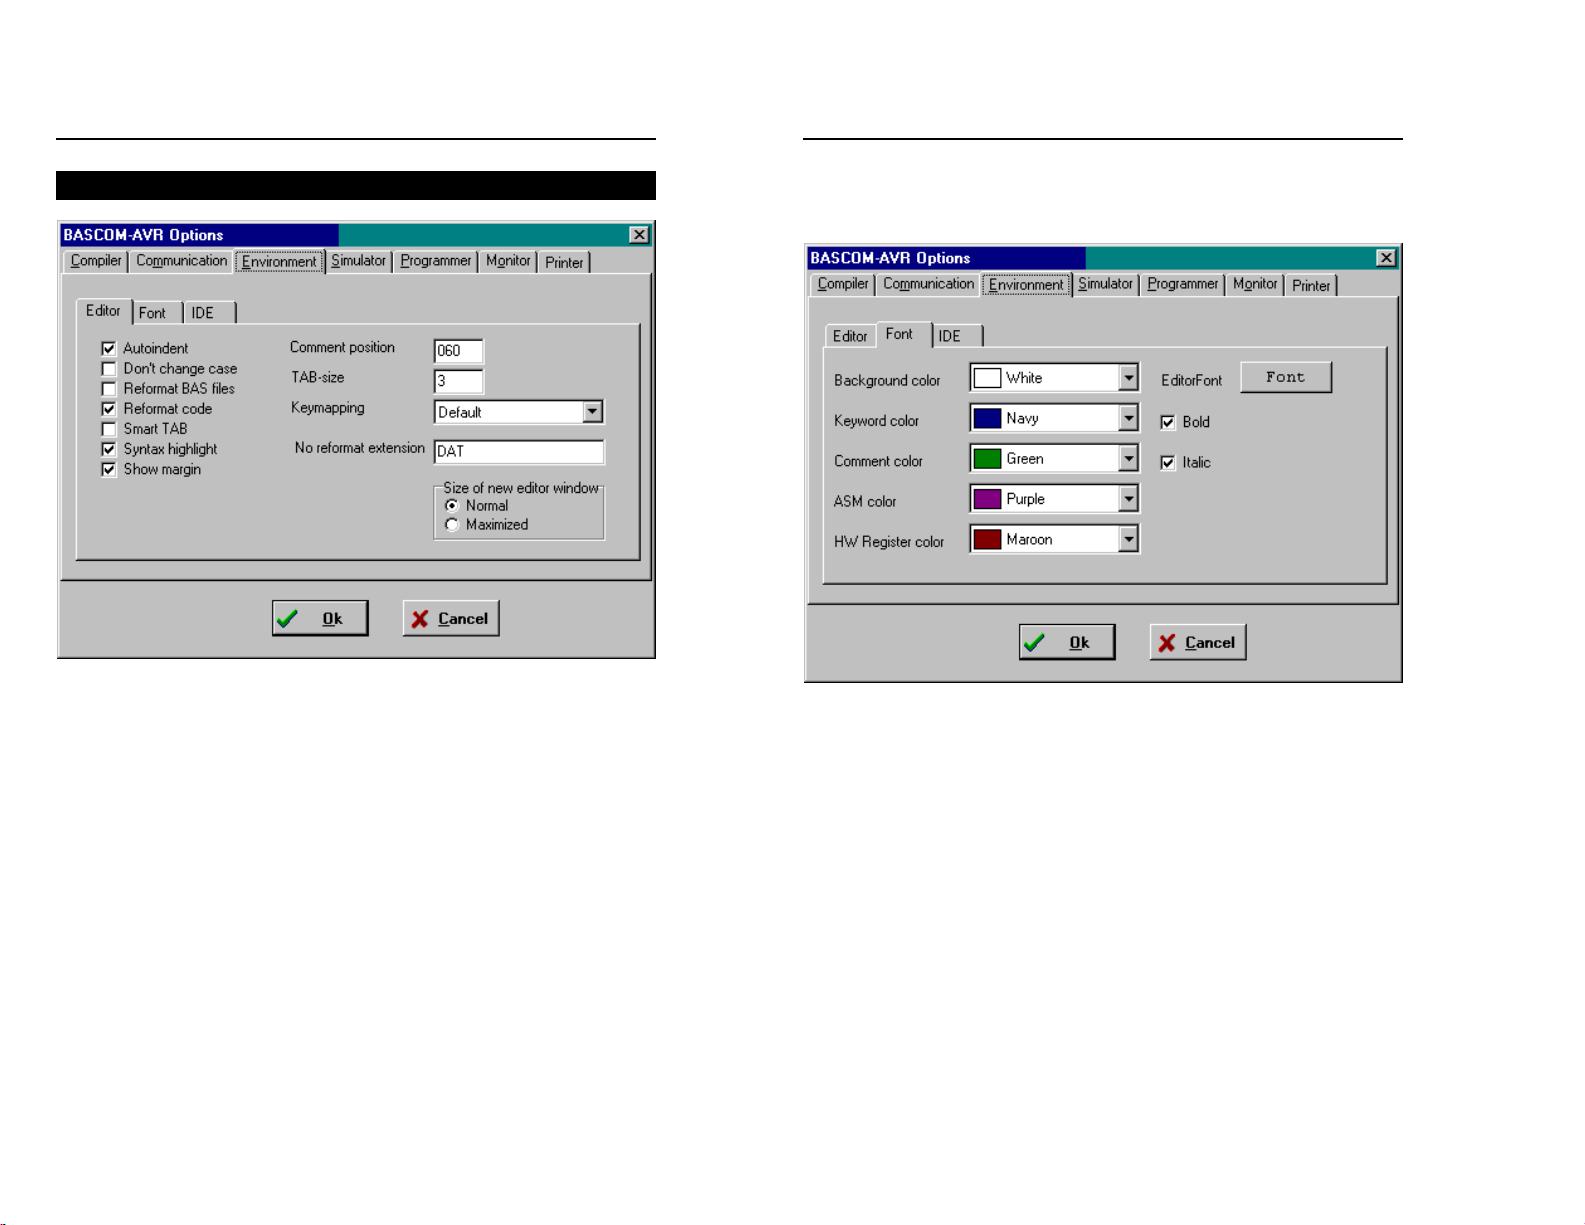Click the EditorFont Font button
The image size is (1585, 1225).
tap(1286, 377)
